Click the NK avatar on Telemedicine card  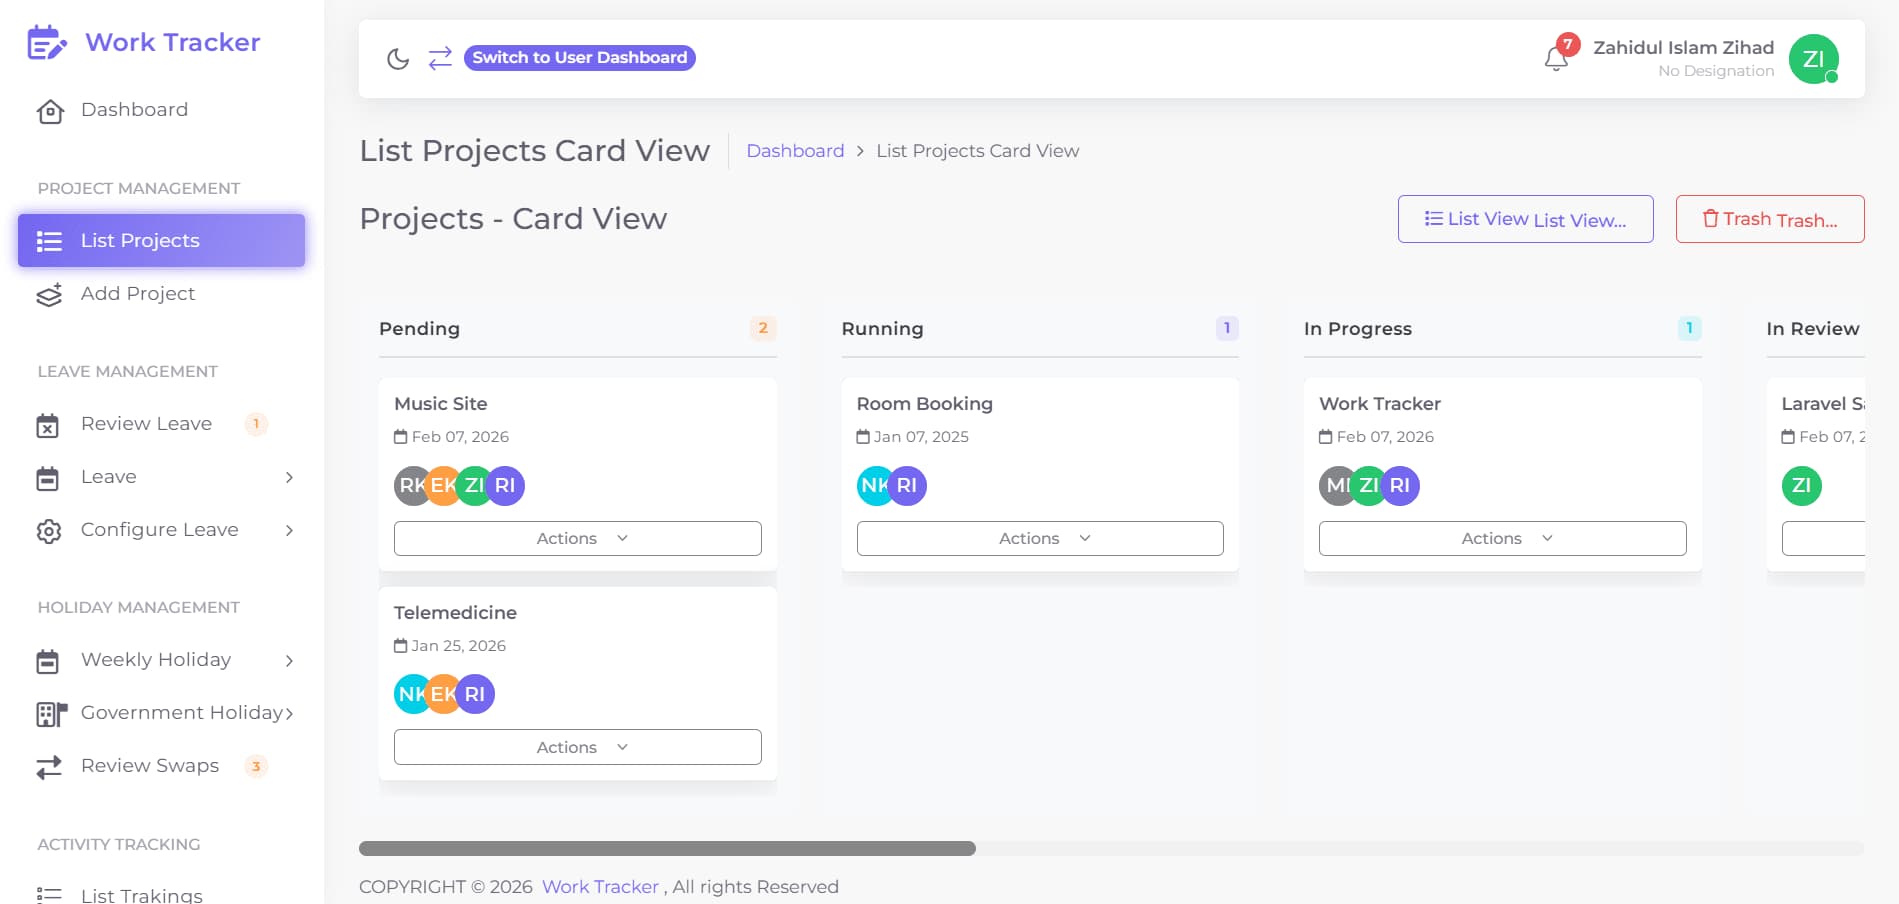tap(411, 694)
